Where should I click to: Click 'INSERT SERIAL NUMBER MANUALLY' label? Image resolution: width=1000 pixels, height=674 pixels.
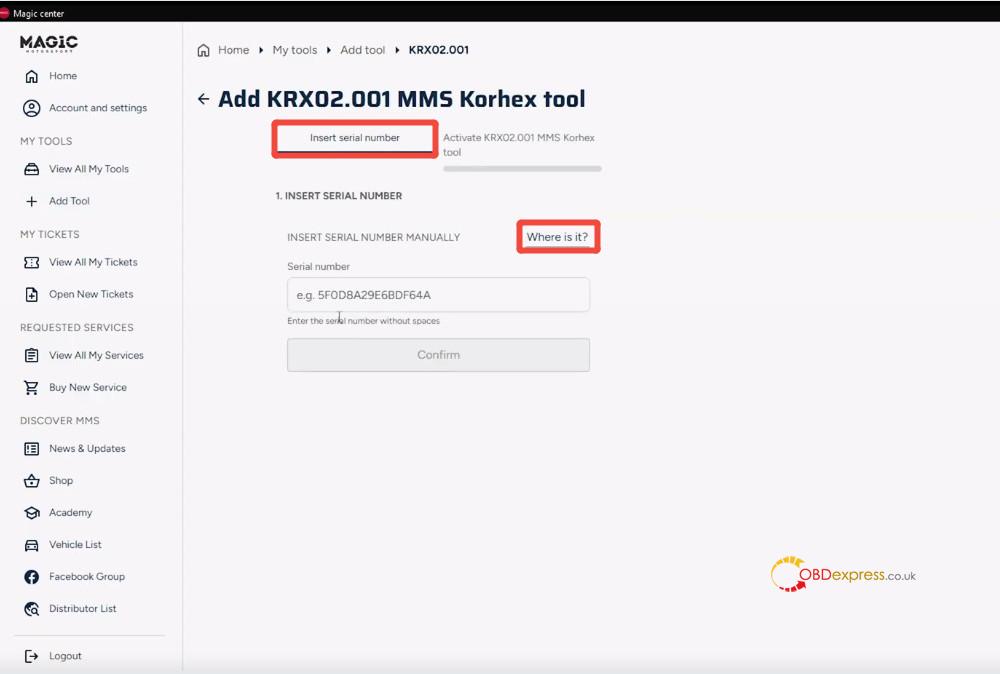point(374,237)
